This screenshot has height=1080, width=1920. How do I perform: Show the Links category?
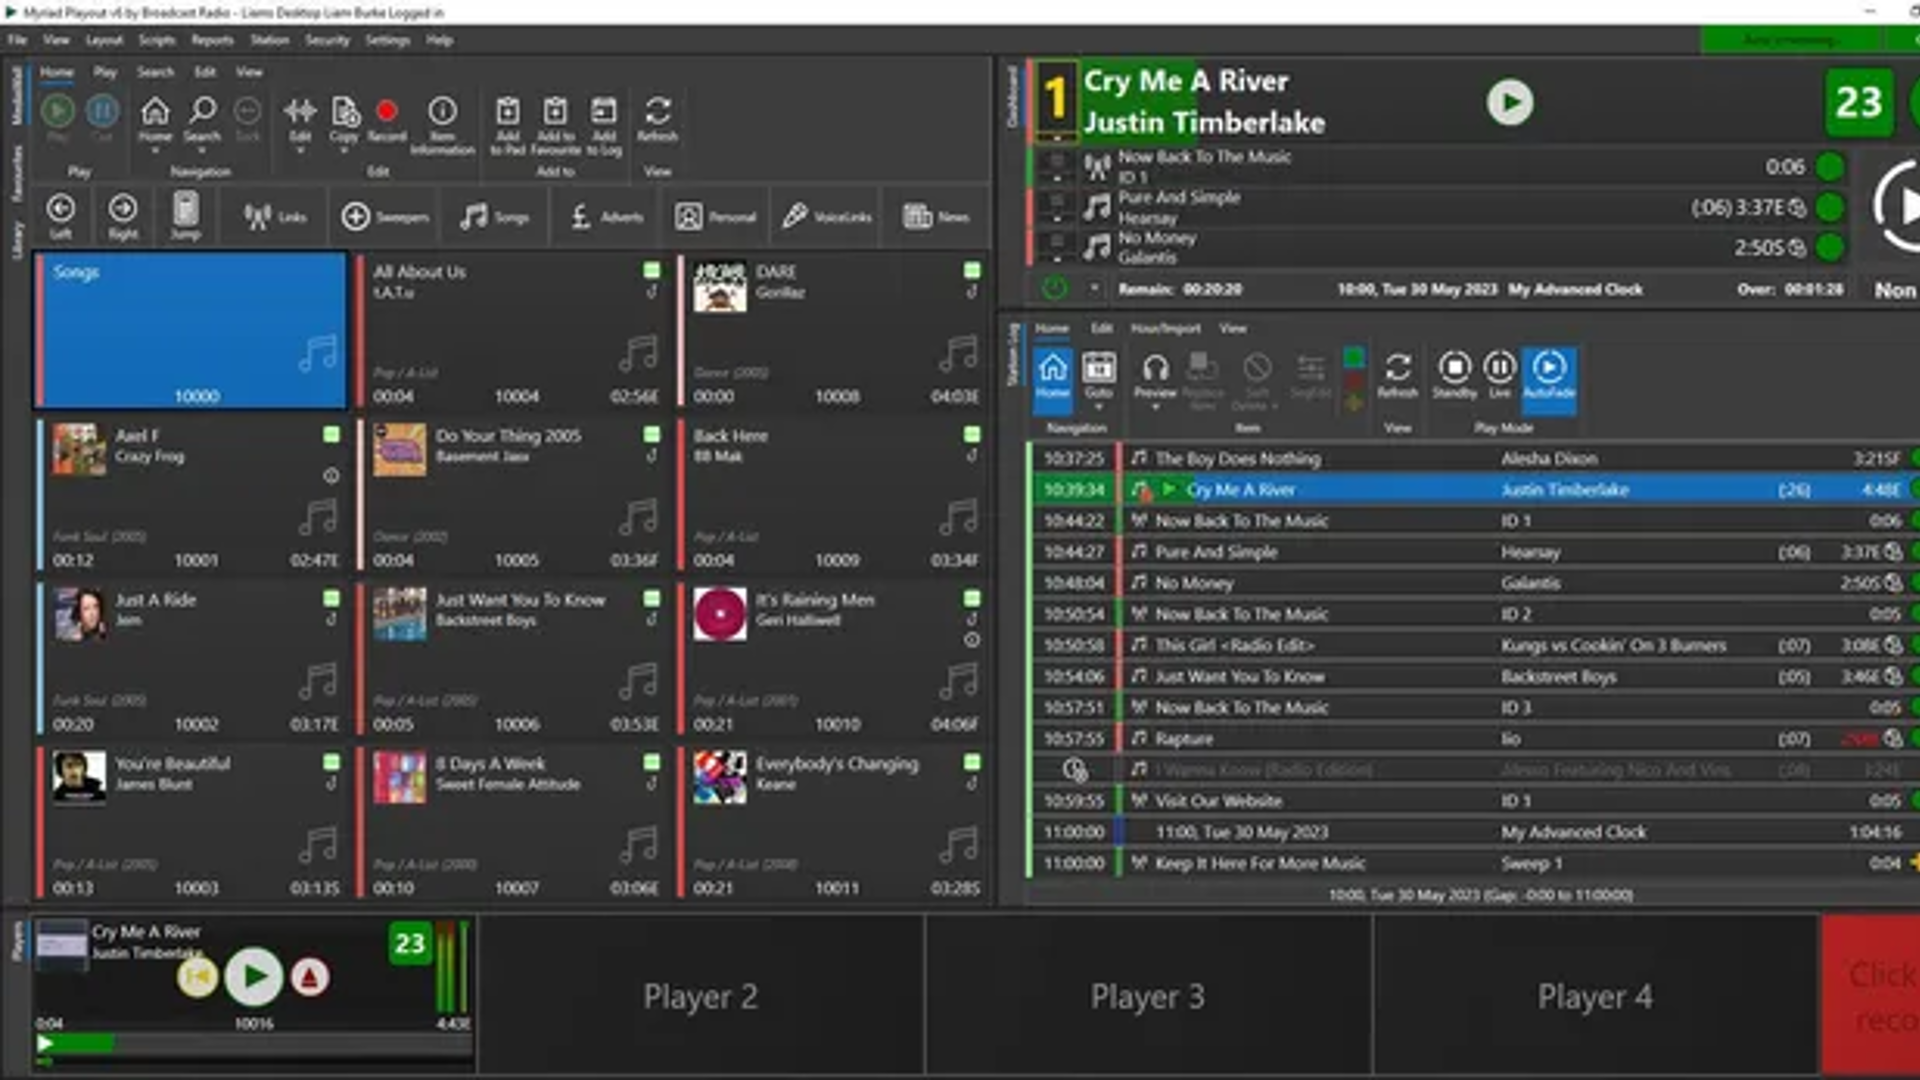(275, 216)
